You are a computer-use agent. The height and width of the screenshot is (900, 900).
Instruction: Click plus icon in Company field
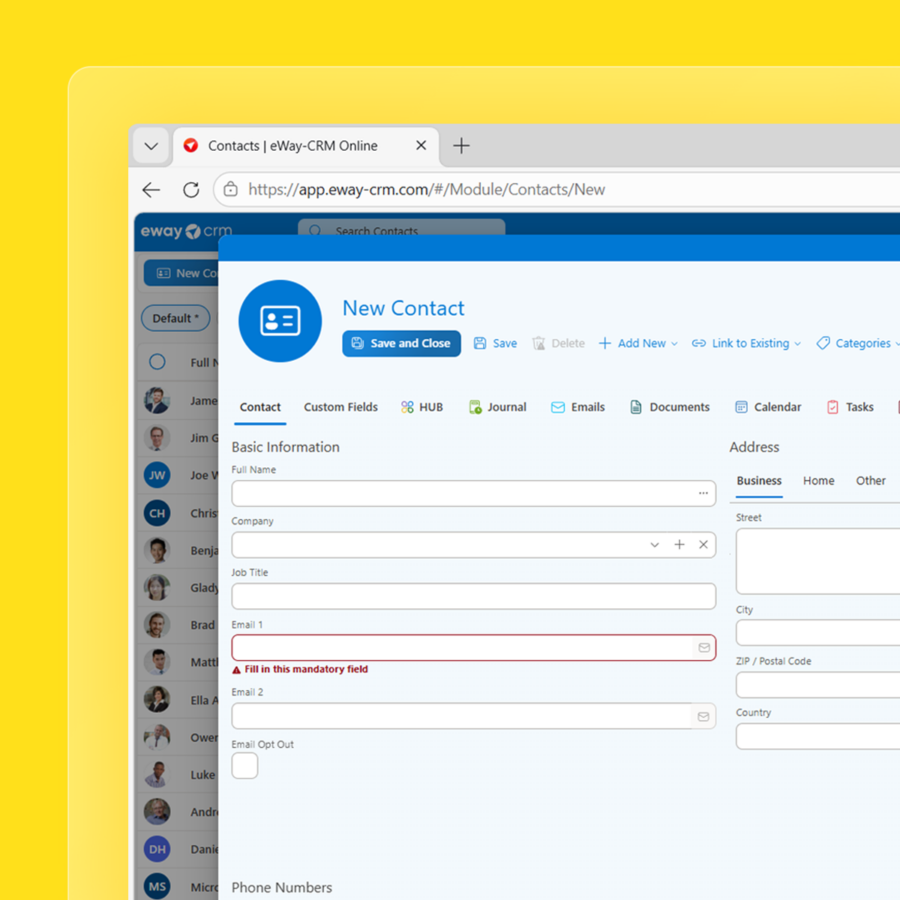click(679, 545)
